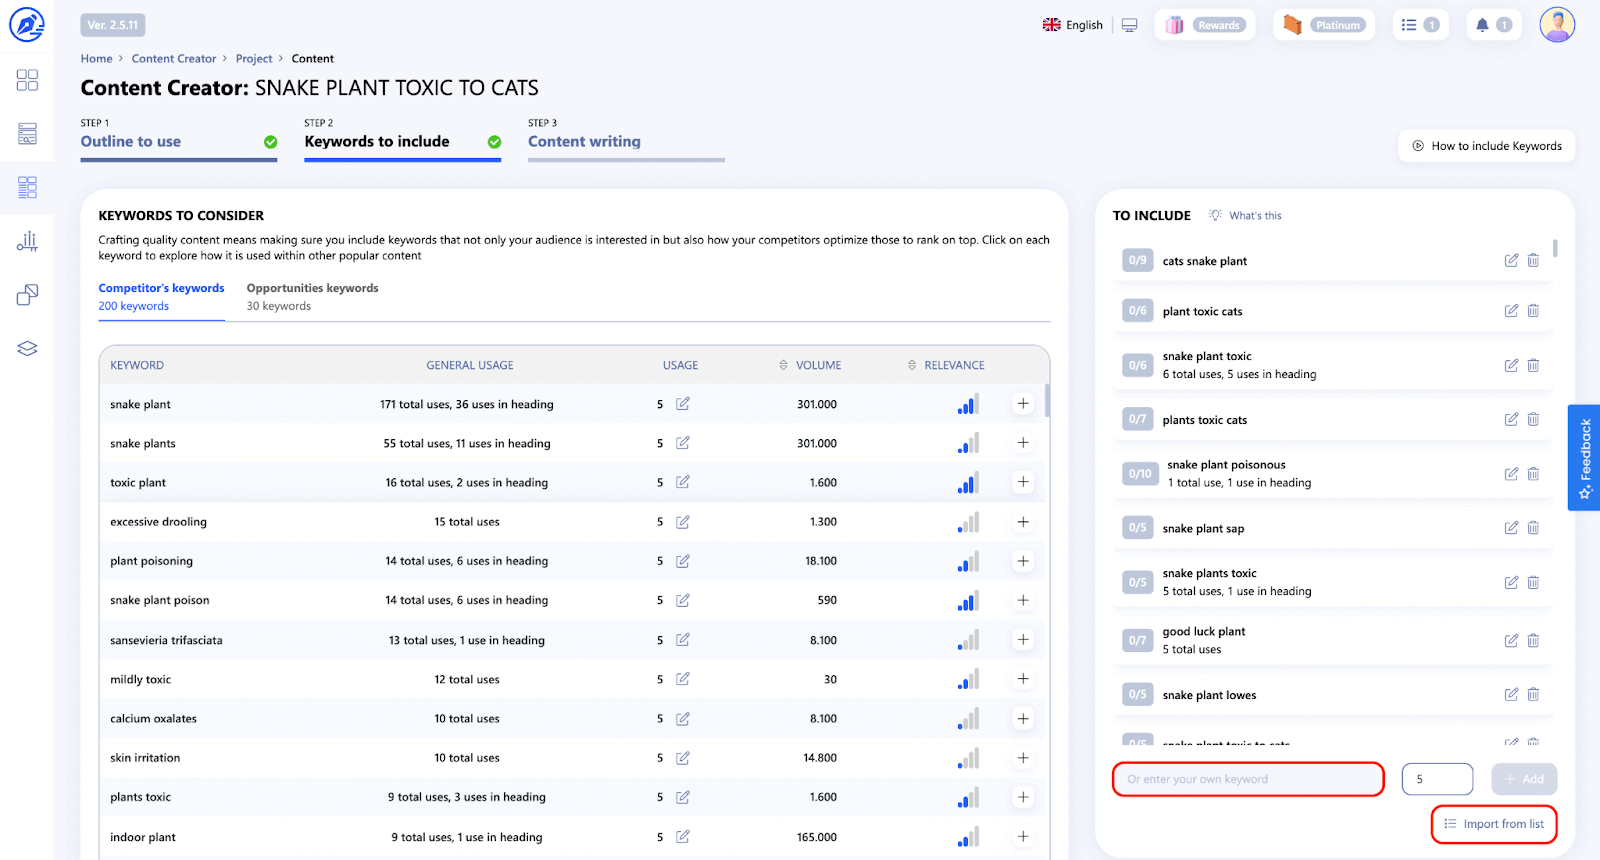Select the 'skin irritation' keyword

(x=145, y=758)
